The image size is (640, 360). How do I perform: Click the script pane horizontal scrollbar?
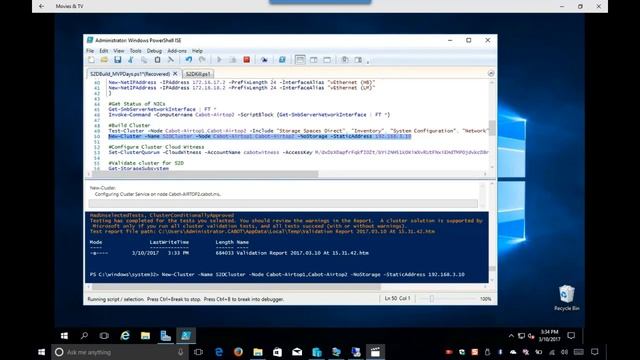coord(205,174)
